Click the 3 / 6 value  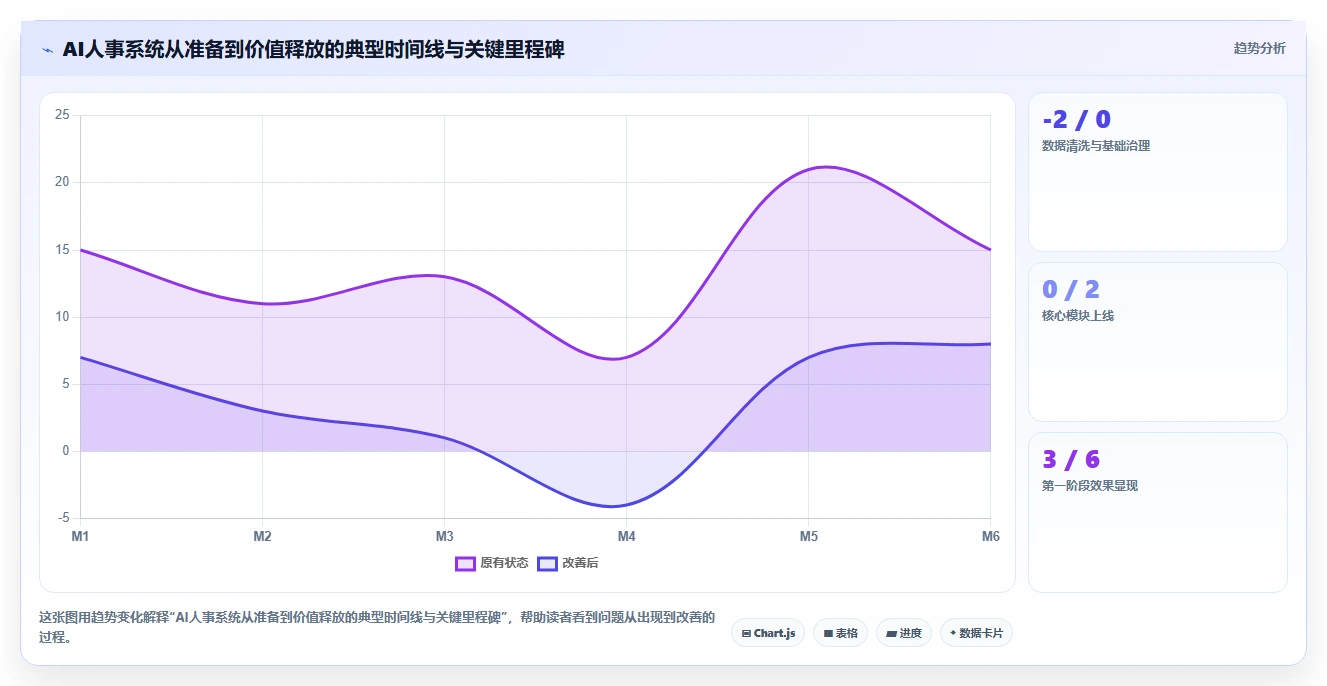tap(1070, 460)
